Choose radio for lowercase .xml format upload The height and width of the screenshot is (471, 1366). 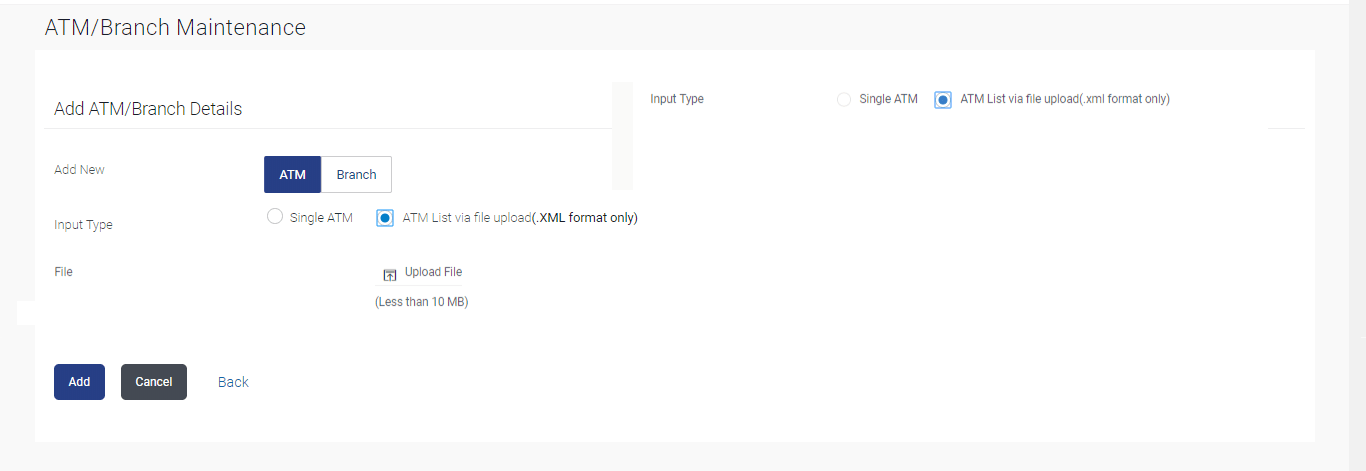[942, 99]
